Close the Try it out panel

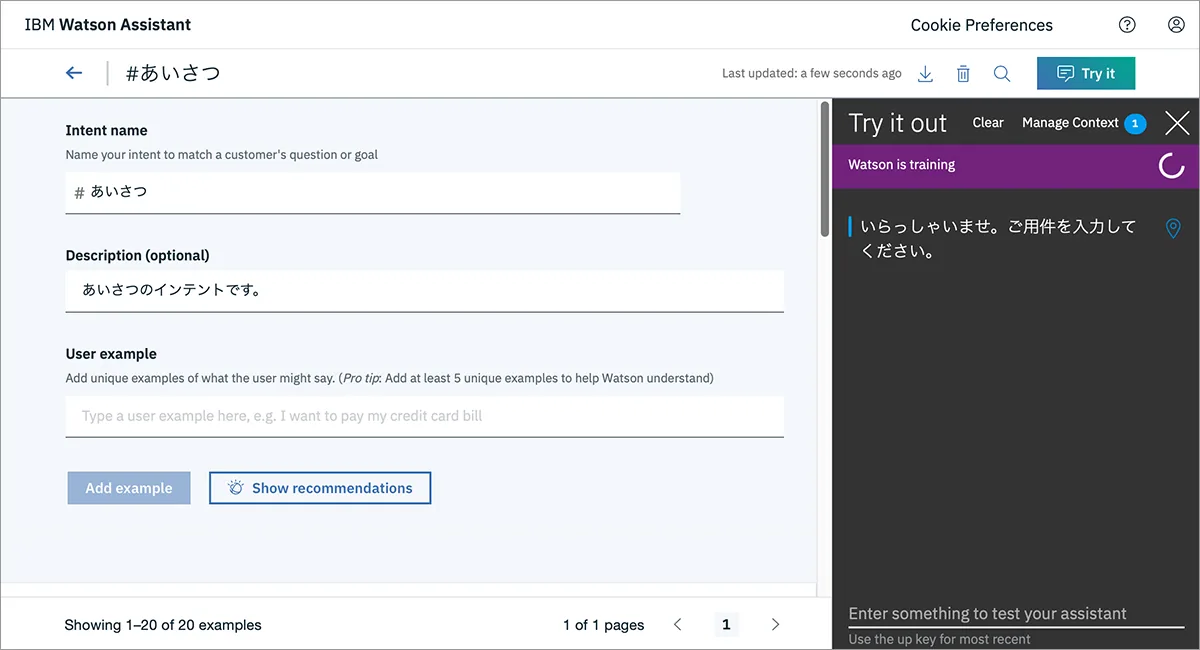[1177, 123]
